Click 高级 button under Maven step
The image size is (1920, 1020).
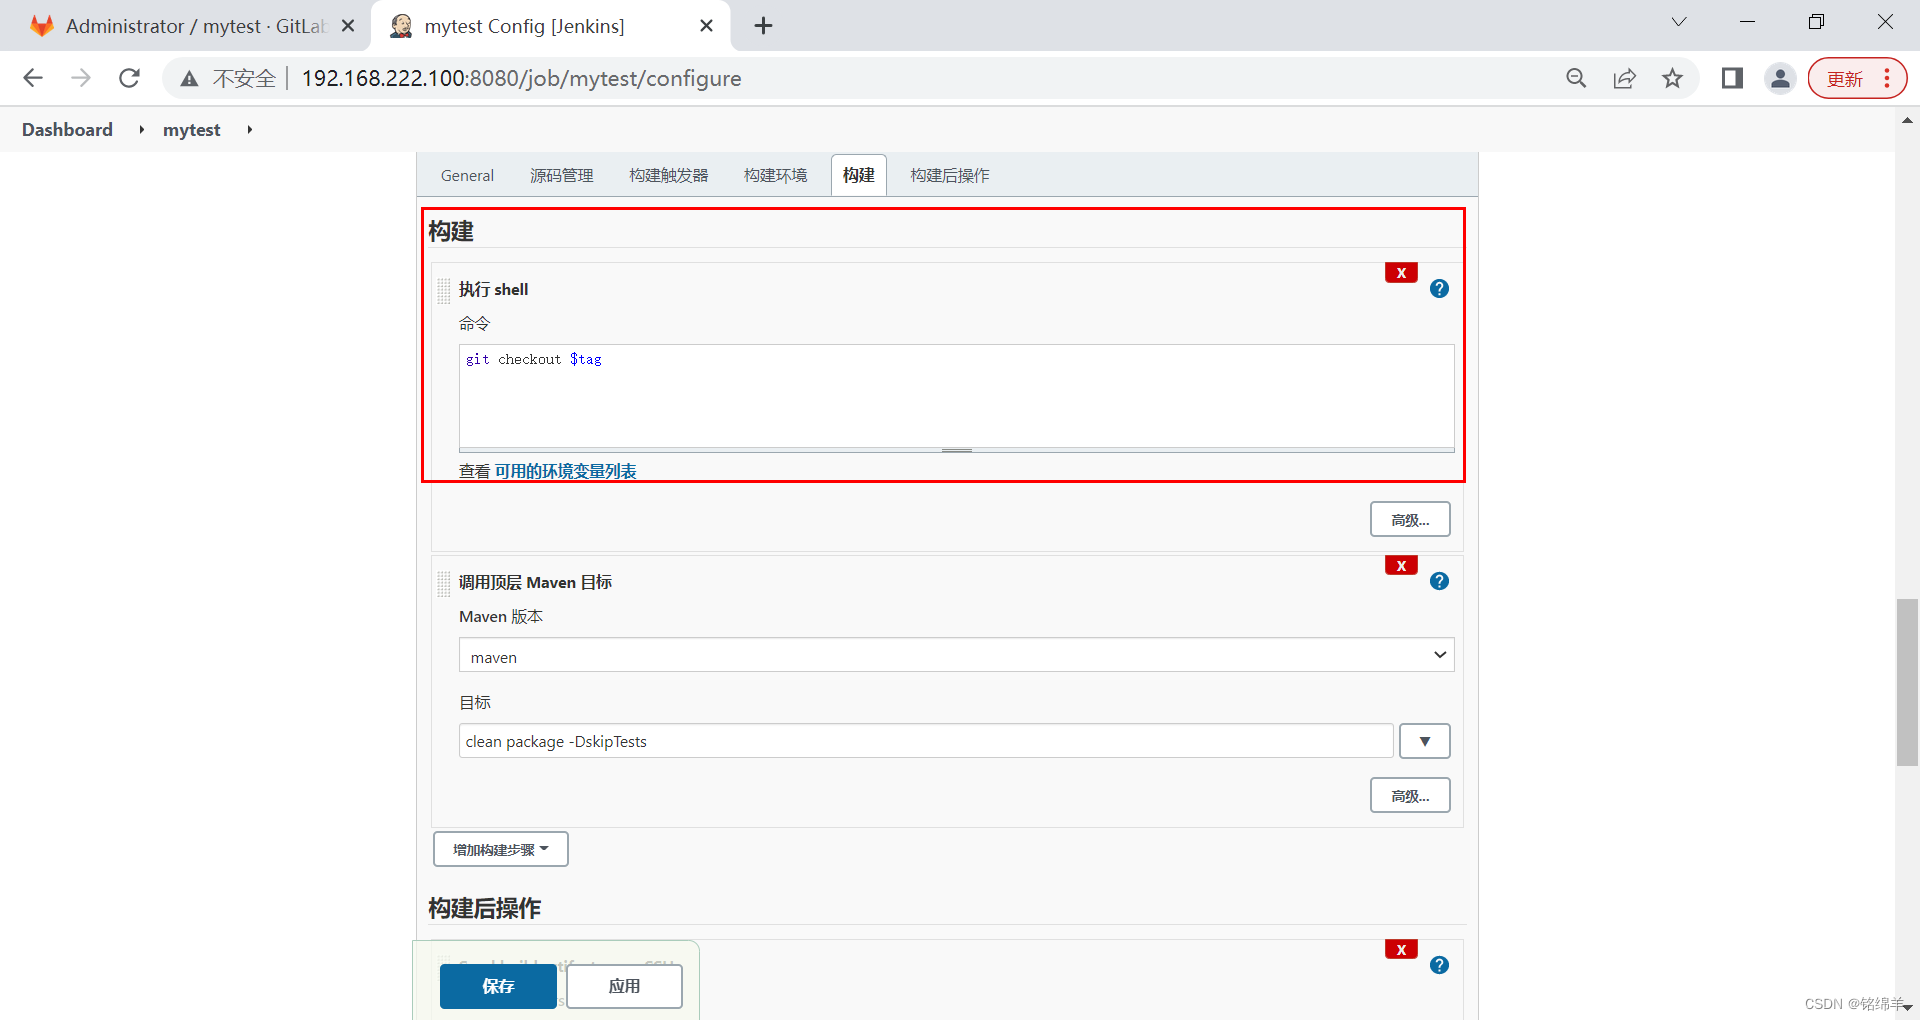pos(1410,796)
